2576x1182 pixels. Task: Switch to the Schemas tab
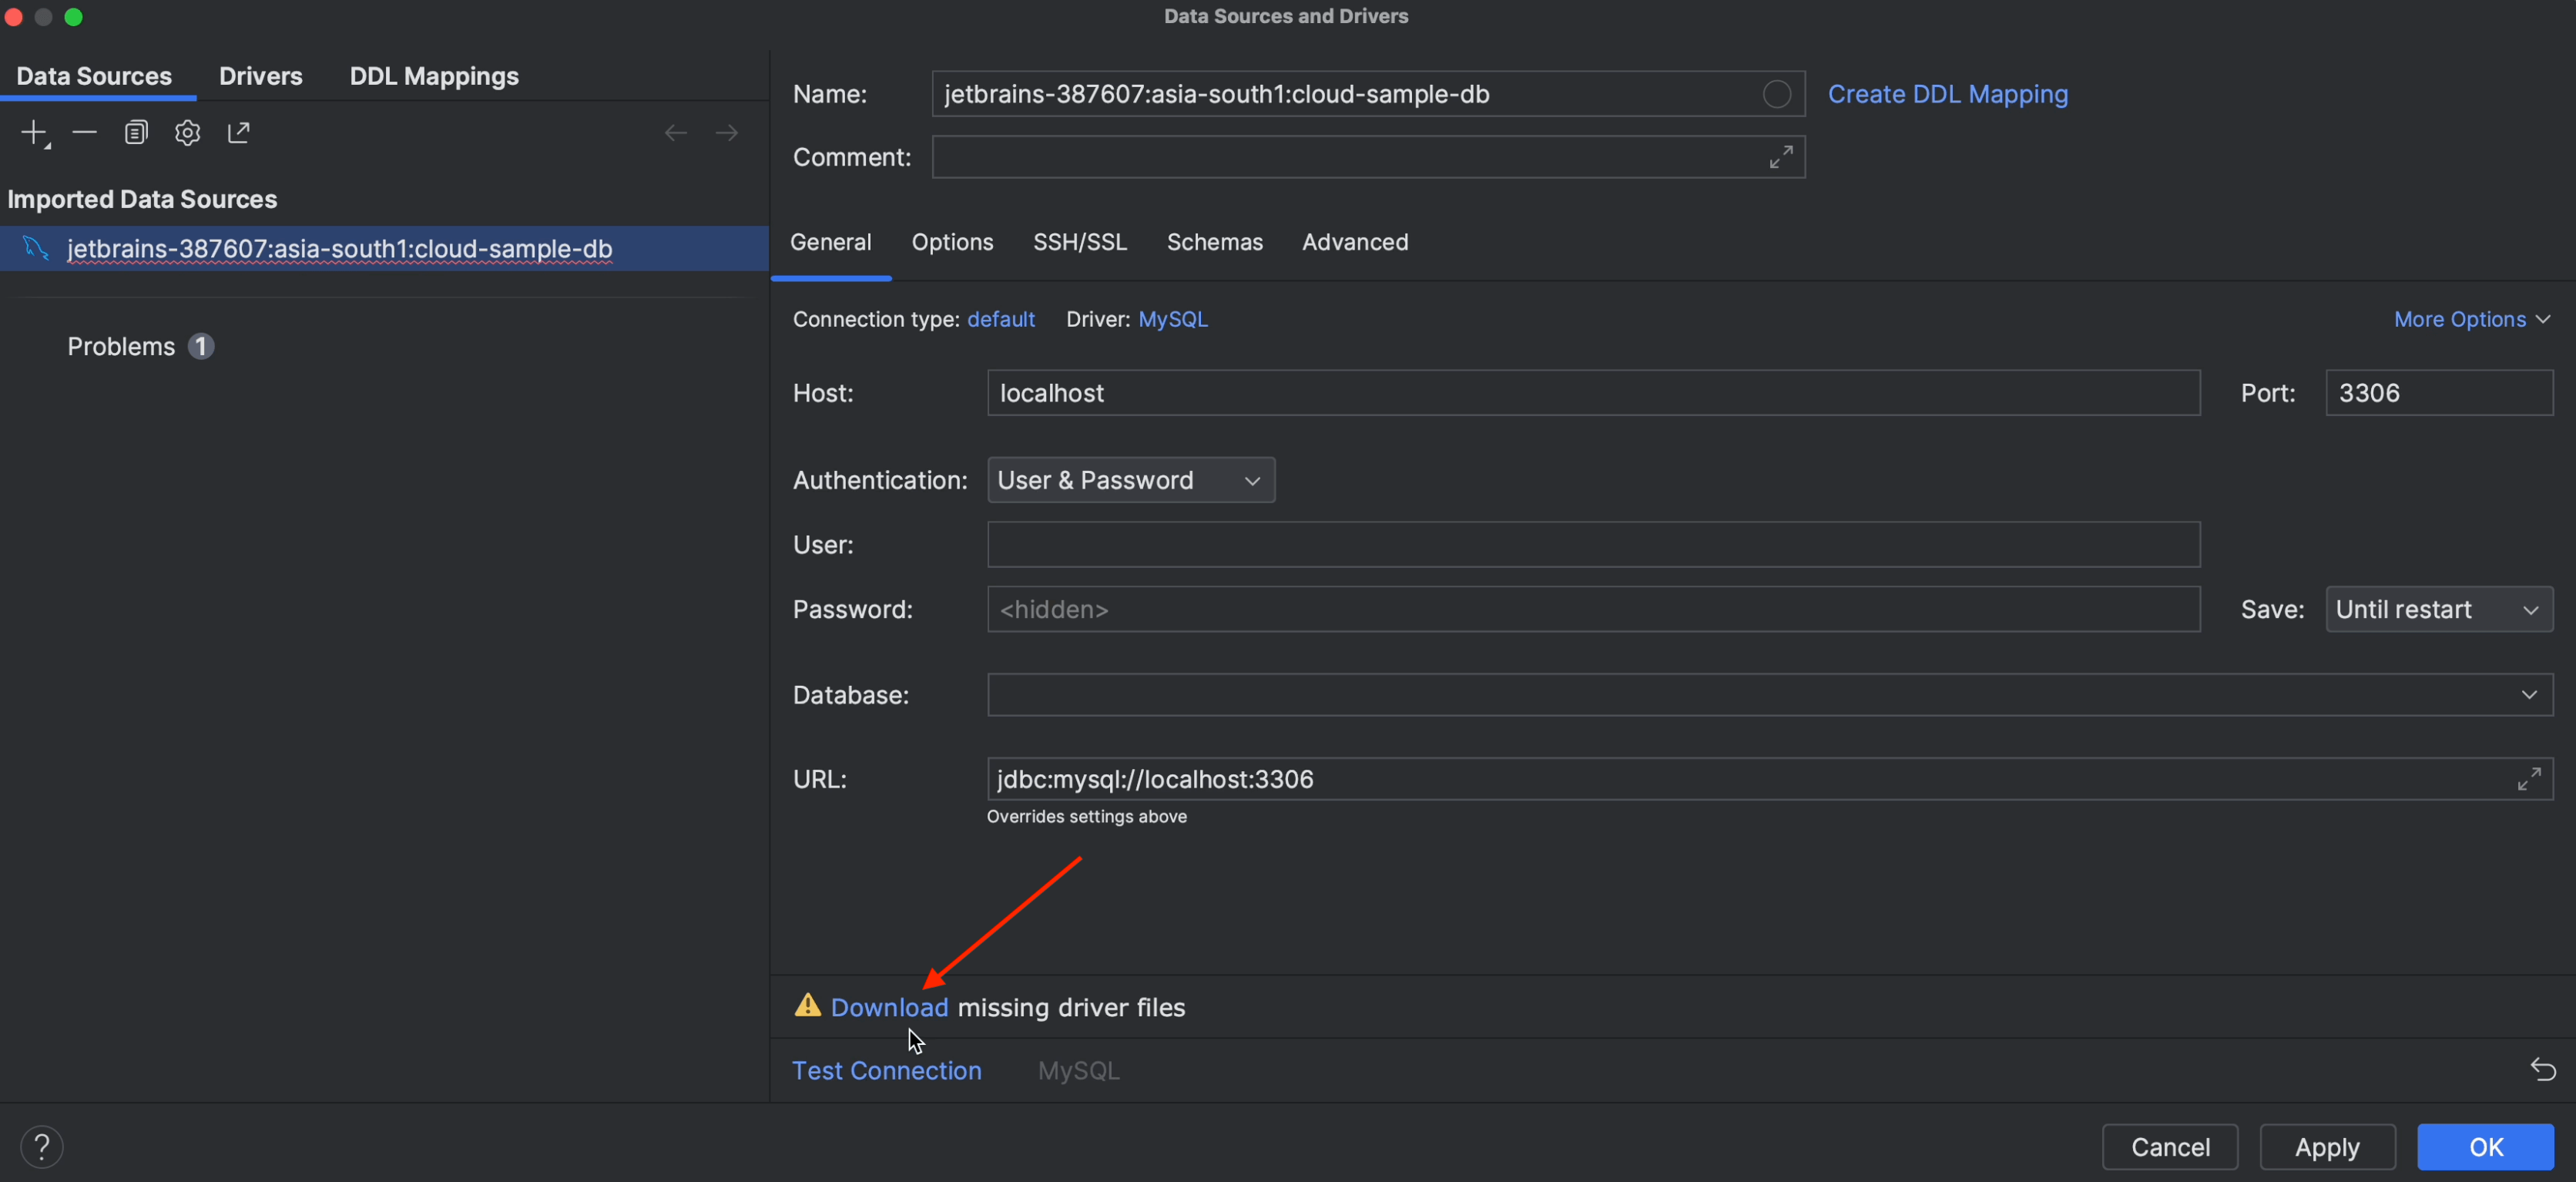pyautogui.click(x=1216, y=242)
